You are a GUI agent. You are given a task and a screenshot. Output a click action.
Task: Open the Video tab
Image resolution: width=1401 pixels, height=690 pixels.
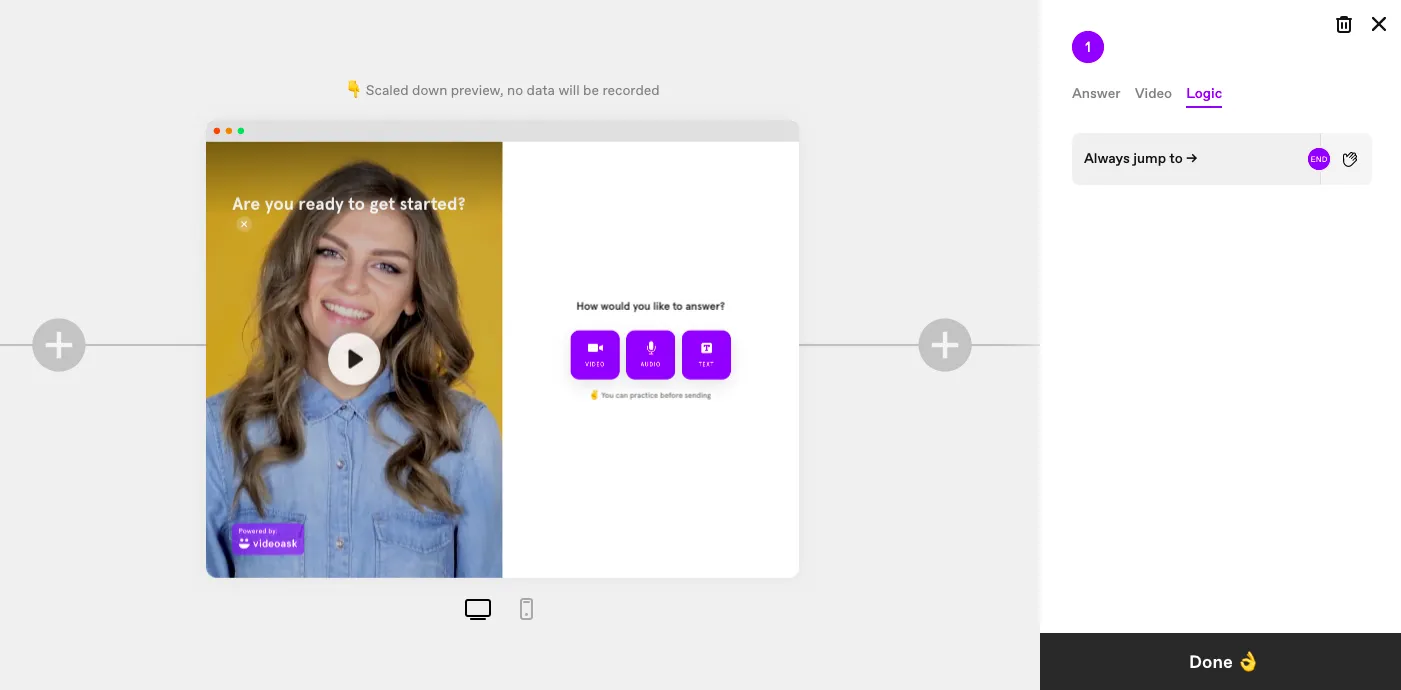click(x=1153, y=93)
